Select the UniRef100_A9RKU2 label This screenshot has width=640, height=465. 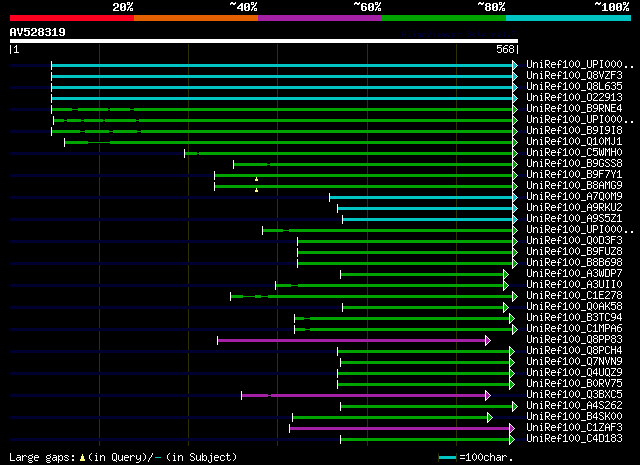(574, 208)
